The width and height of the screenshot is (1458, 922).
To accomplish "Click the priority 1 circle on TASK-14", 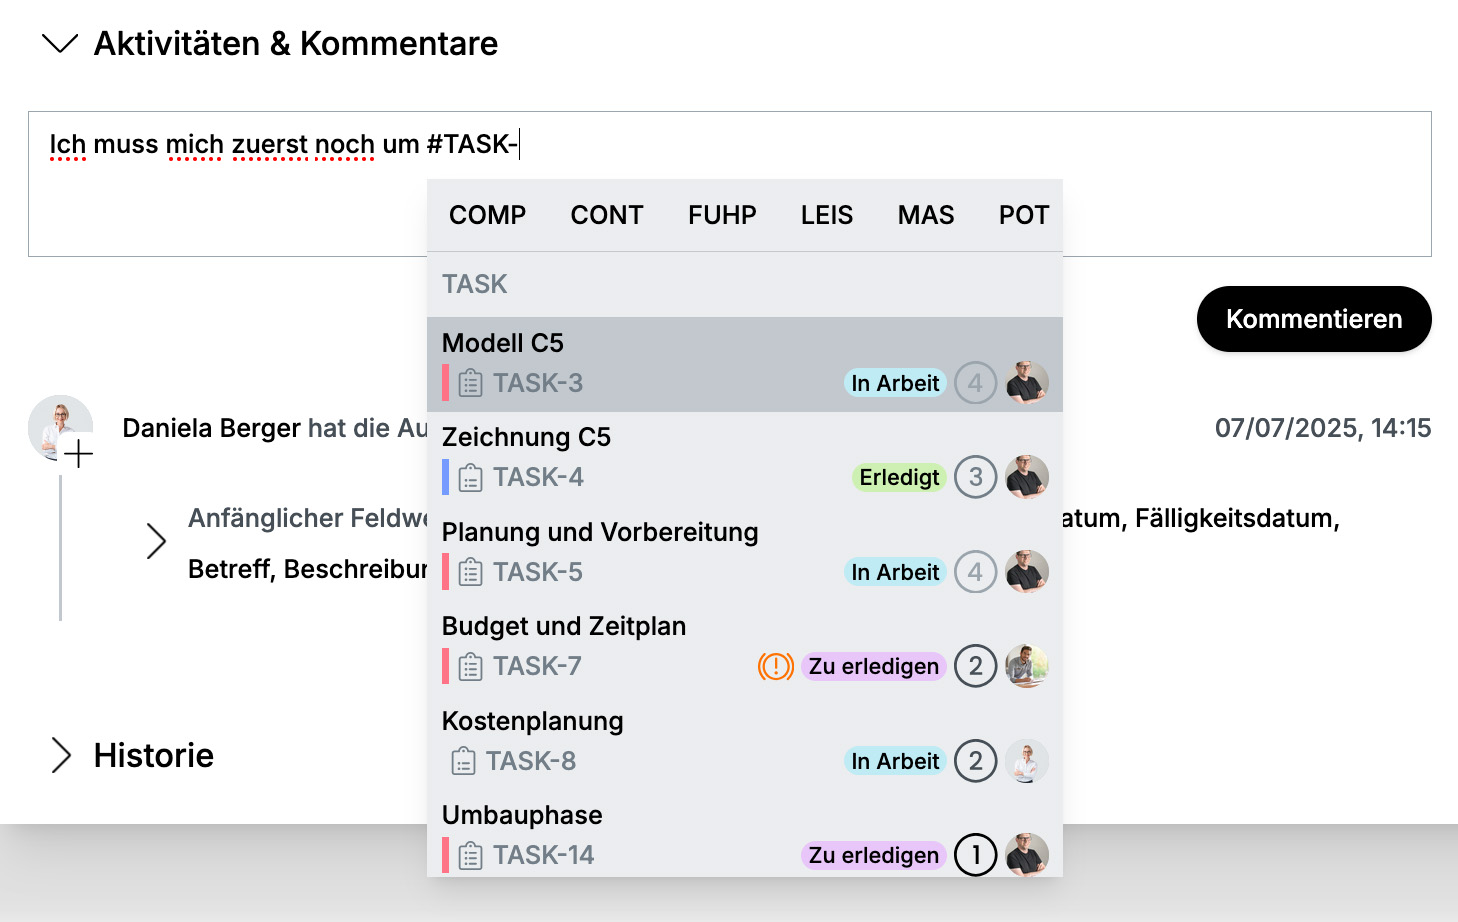I will coord(975,855).
